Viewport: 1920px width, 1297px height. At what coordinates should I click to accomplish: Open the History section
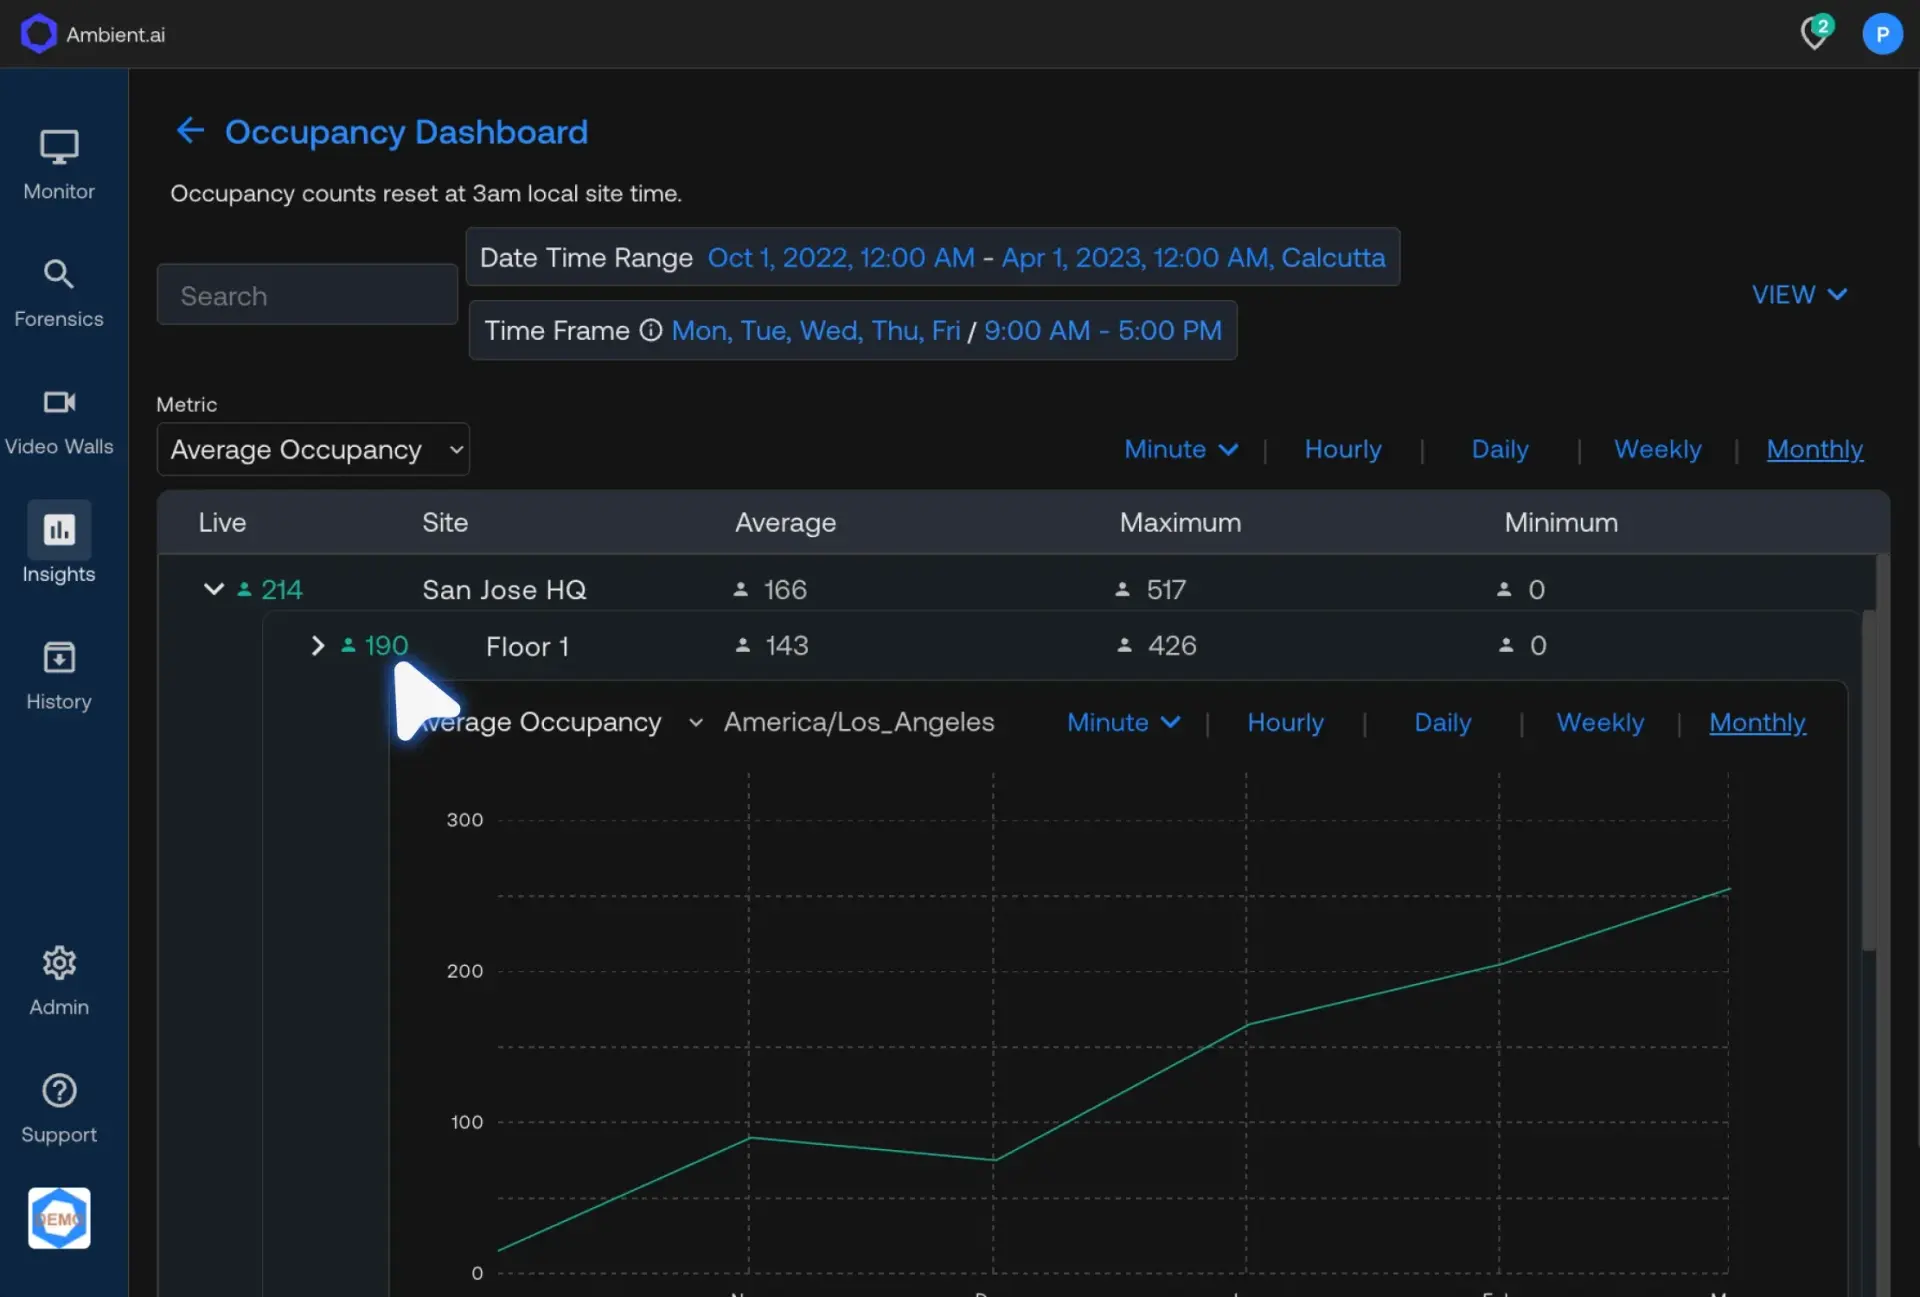pyautogui.click(x=59, y=672)
